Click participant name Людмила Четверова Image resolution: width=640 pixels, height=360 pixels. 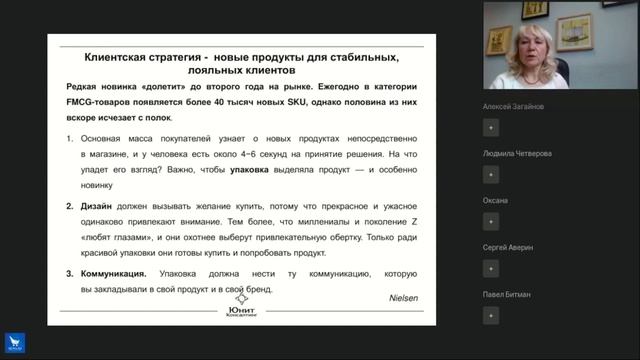point(517,153)
